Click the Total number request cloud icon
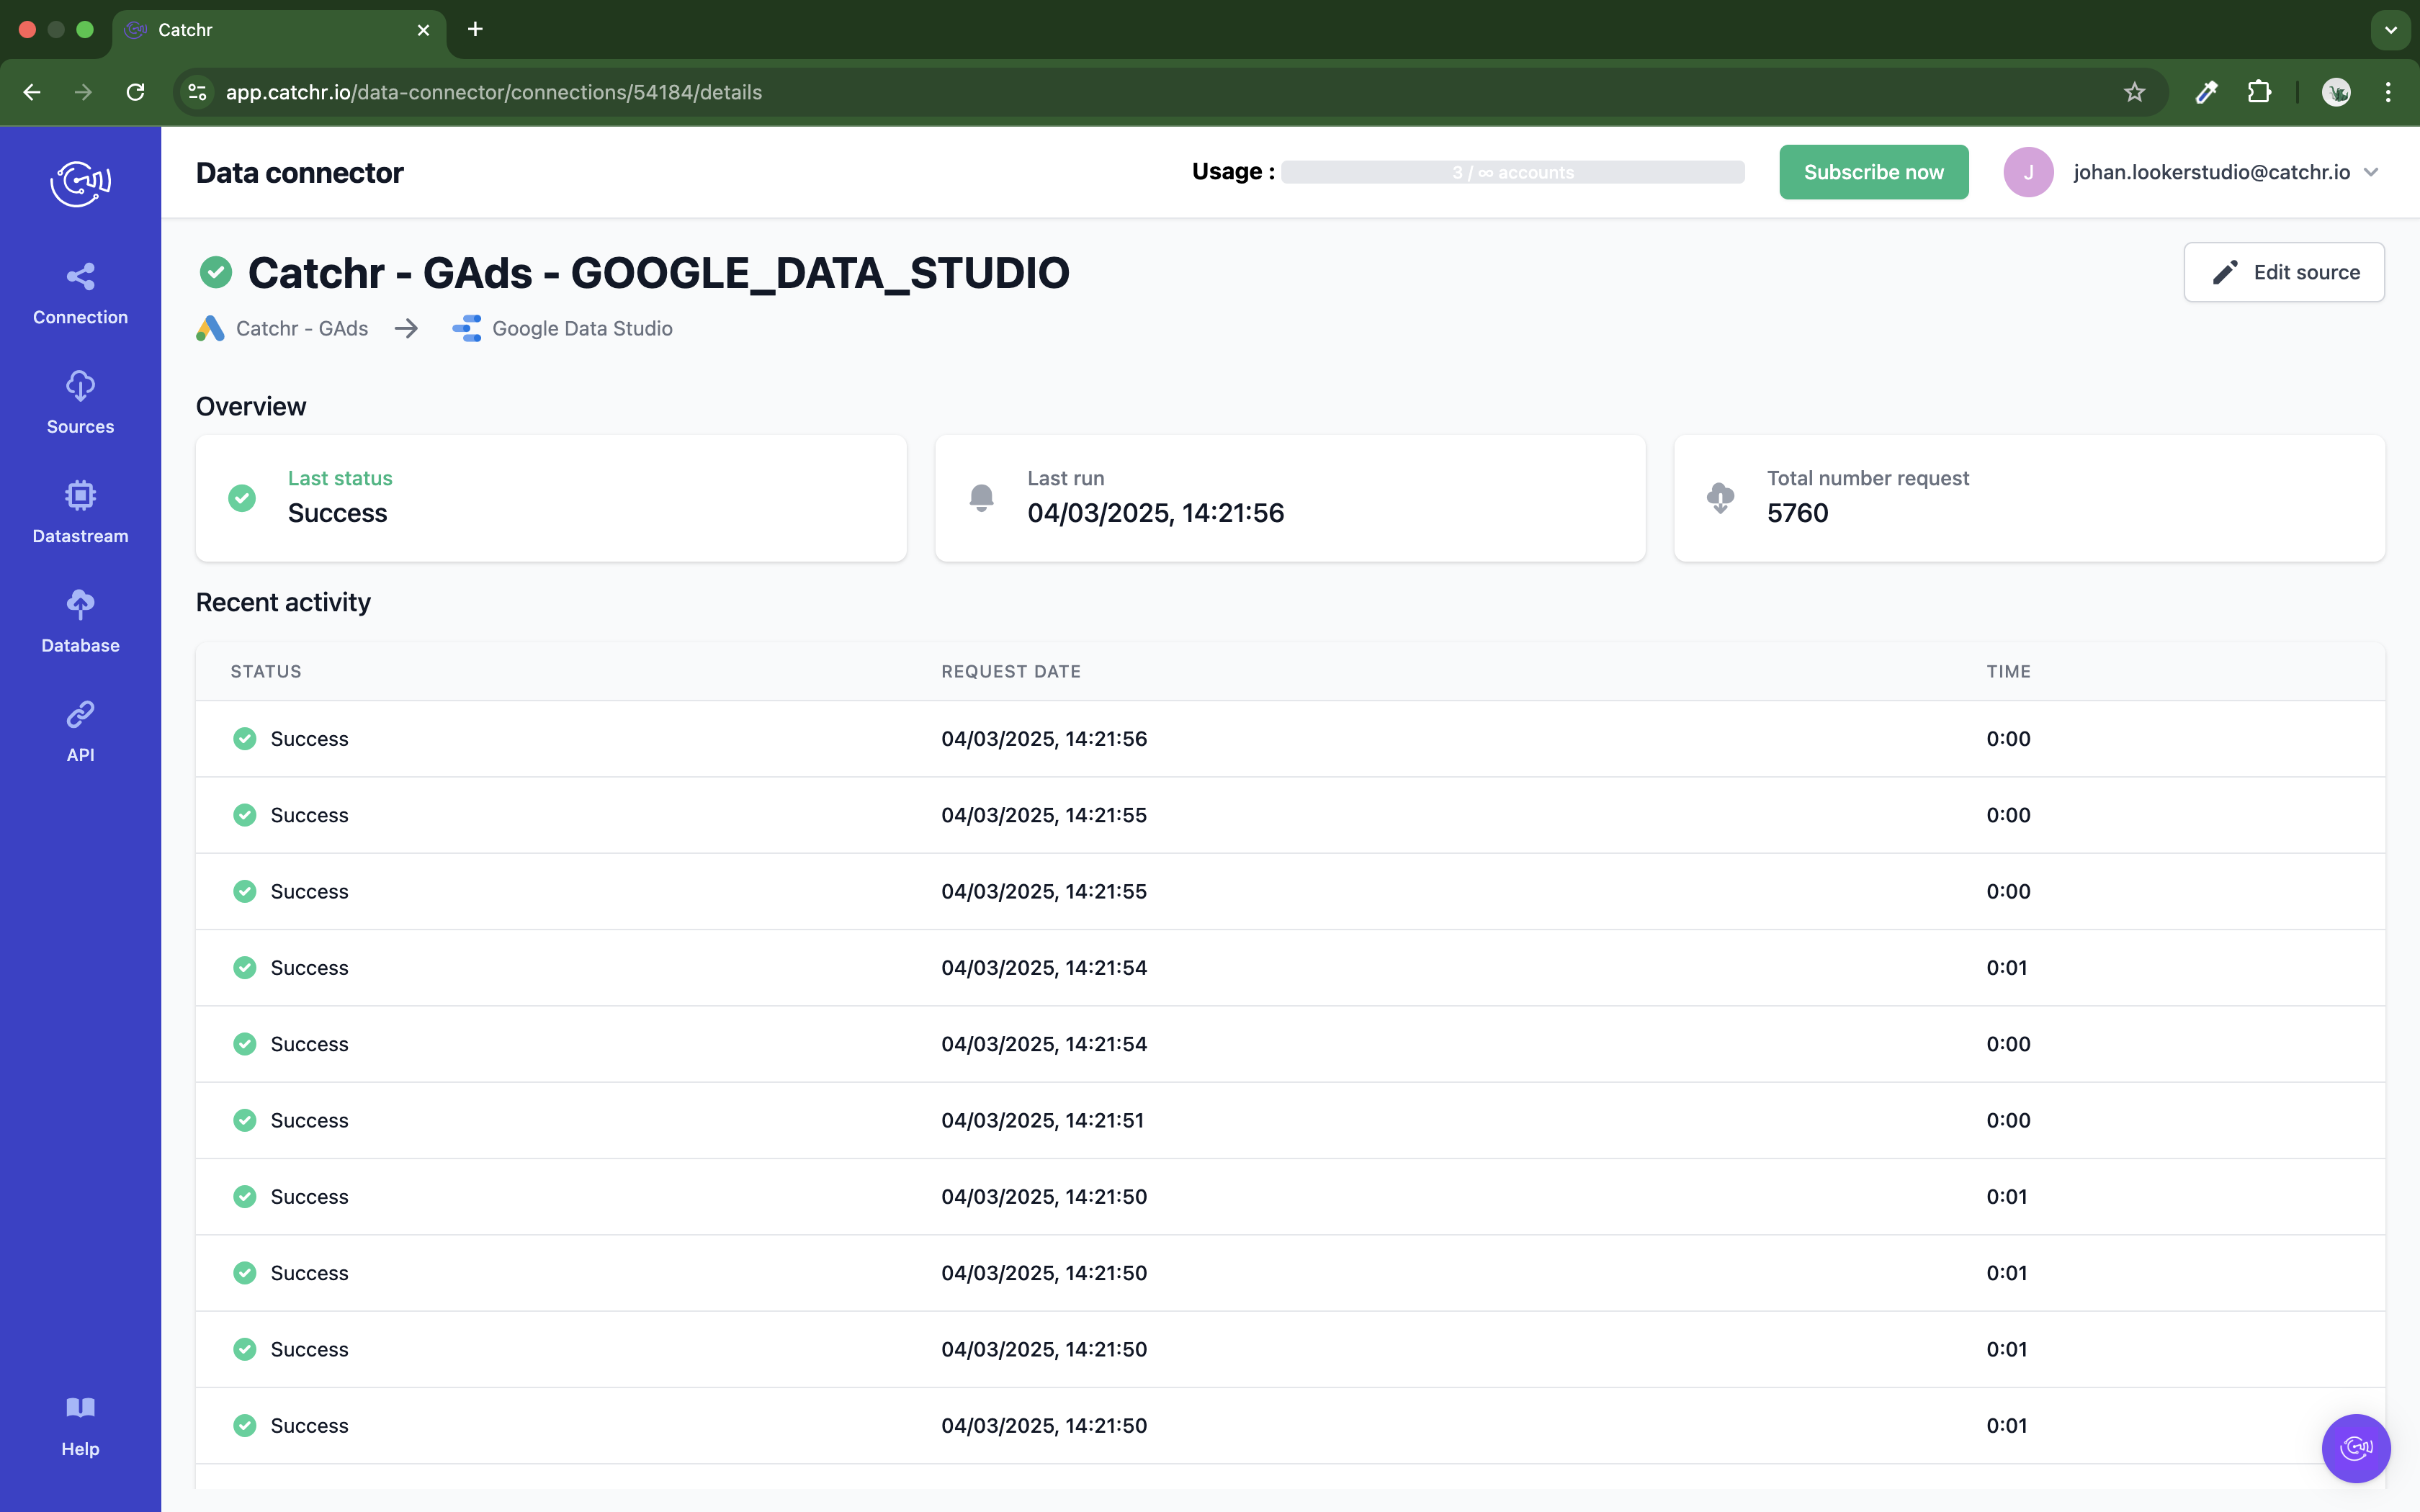Screen dimensions: 2420x1512 tap(1720, 498)
